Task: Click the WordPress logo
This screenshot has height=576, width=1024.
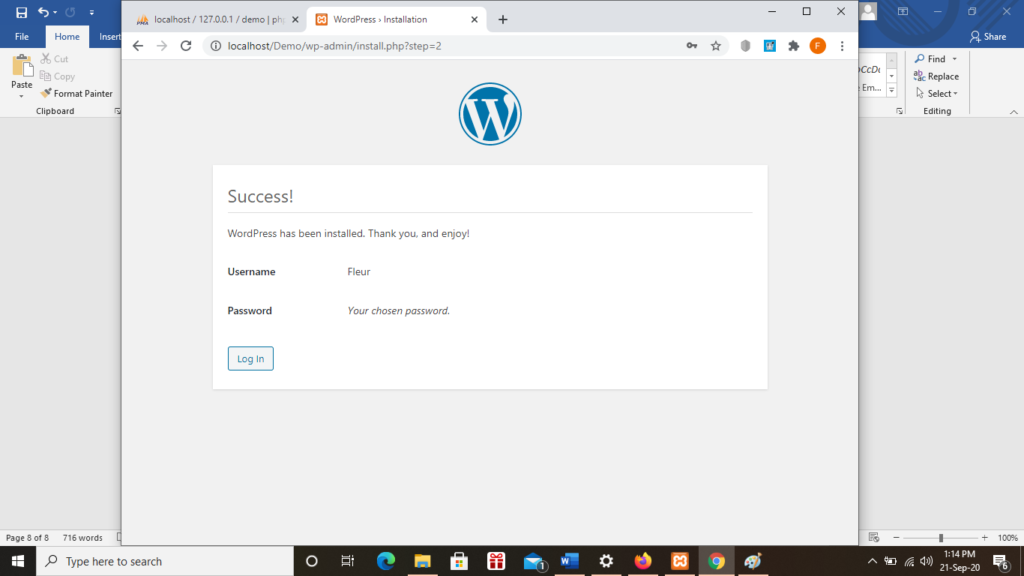Action: pyautogui.click(x=490, y=114)
